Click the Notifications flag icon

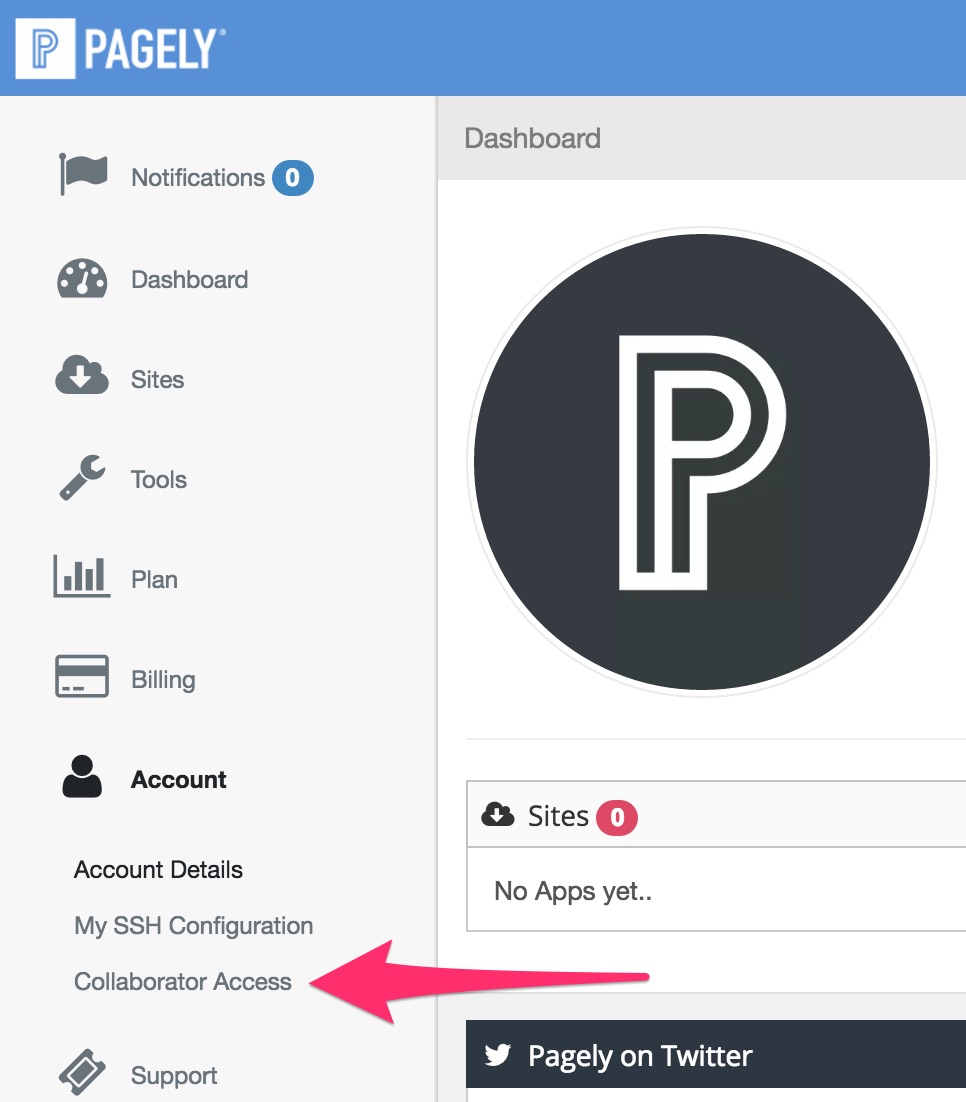click(x=83, y=174)
